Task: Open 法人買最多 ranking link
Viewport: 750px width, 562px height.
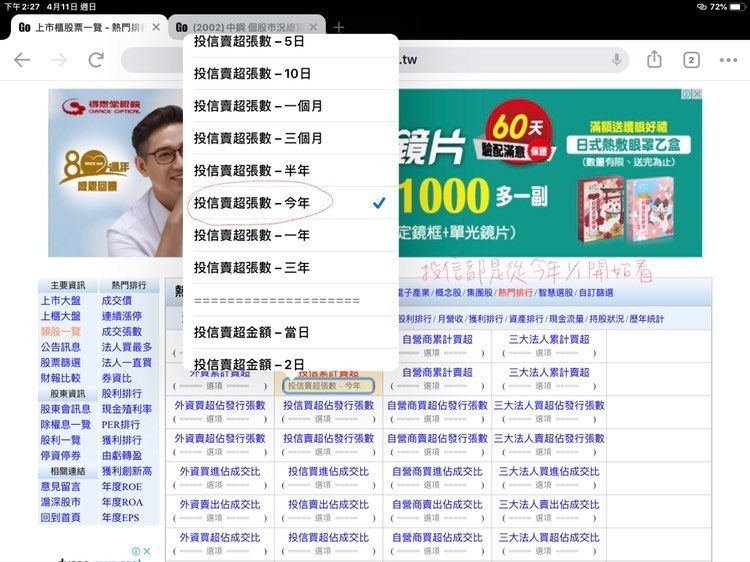Action: coord(127,347)
